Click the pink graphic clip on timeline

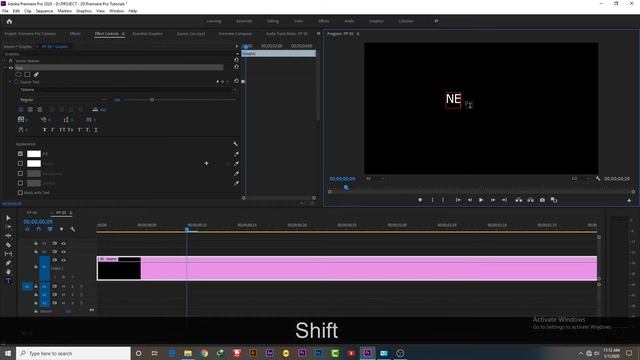click(x=347, y=268)
